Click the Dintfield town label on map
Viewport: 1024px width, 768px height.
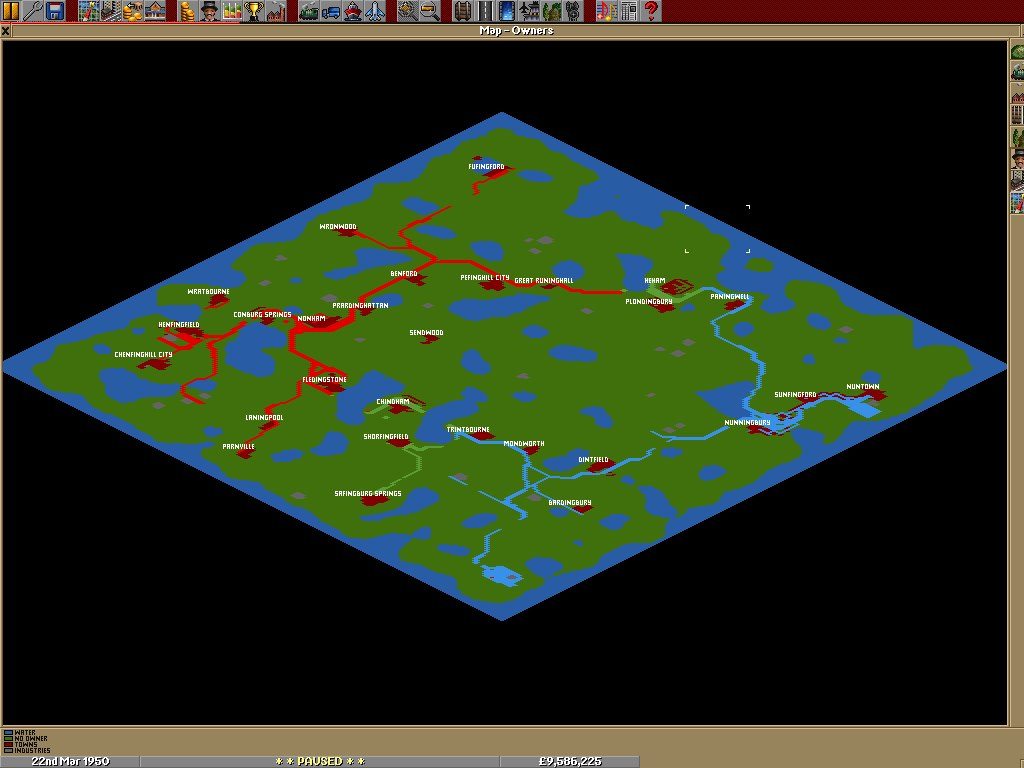594,460
